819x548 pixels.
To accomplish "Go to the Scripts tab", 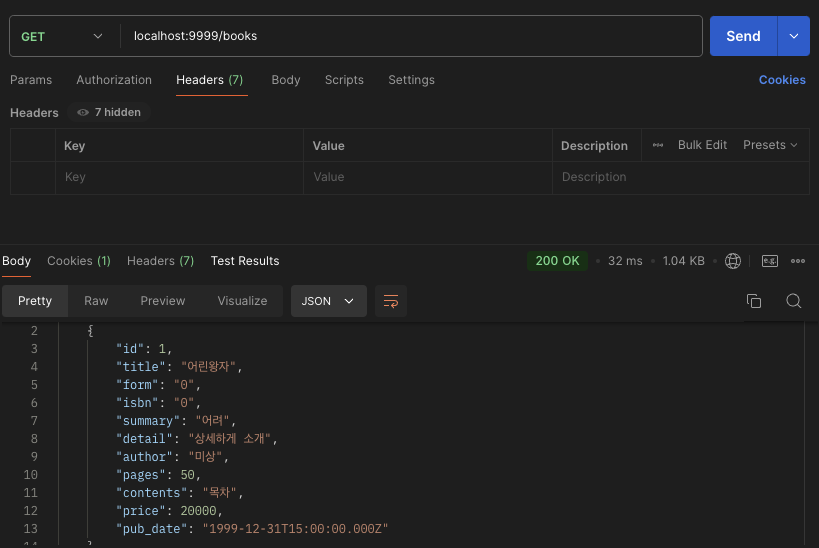I will 344,80.
